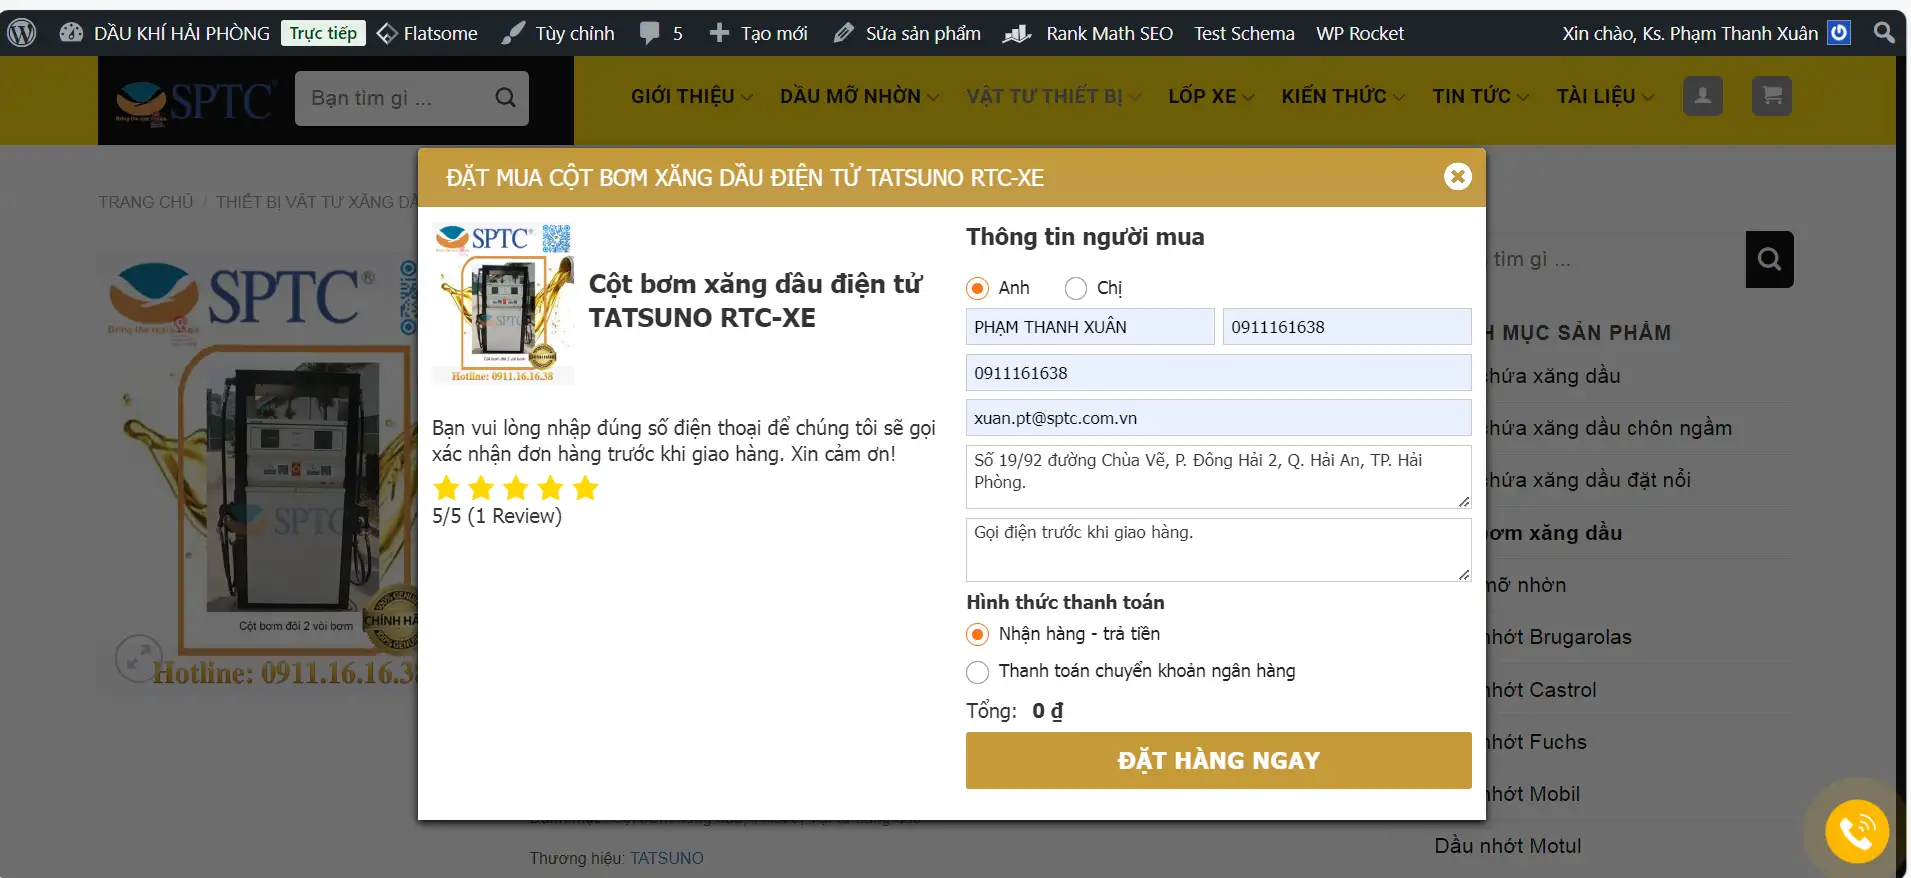Open the nhớt Castrol category link
The width and height of the screenshot is (1911, 878).
tap(1541, 690)
